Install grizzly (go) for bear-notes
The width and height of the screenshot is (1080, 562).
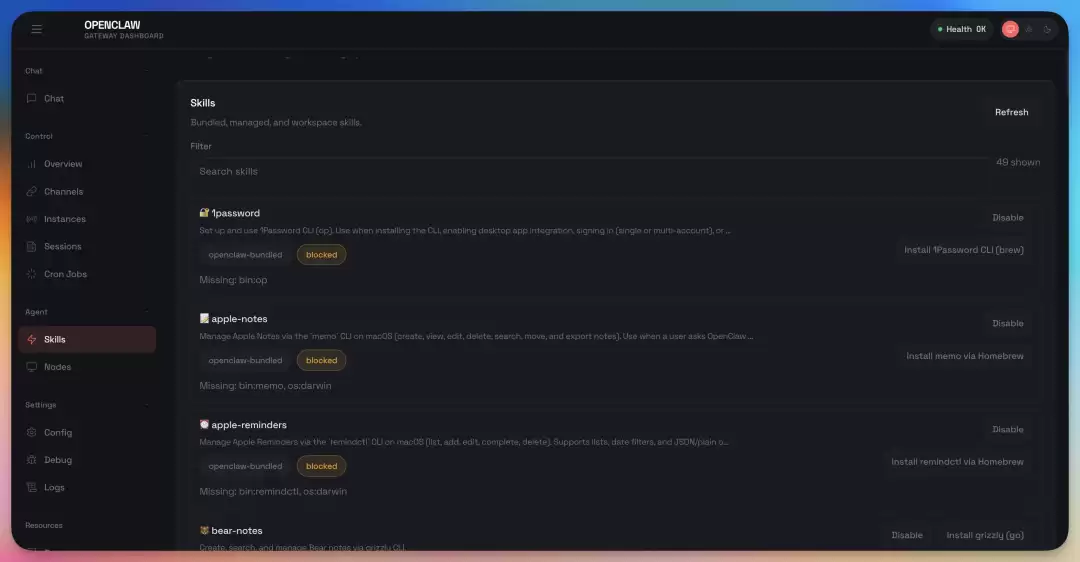tap(985, 535)
